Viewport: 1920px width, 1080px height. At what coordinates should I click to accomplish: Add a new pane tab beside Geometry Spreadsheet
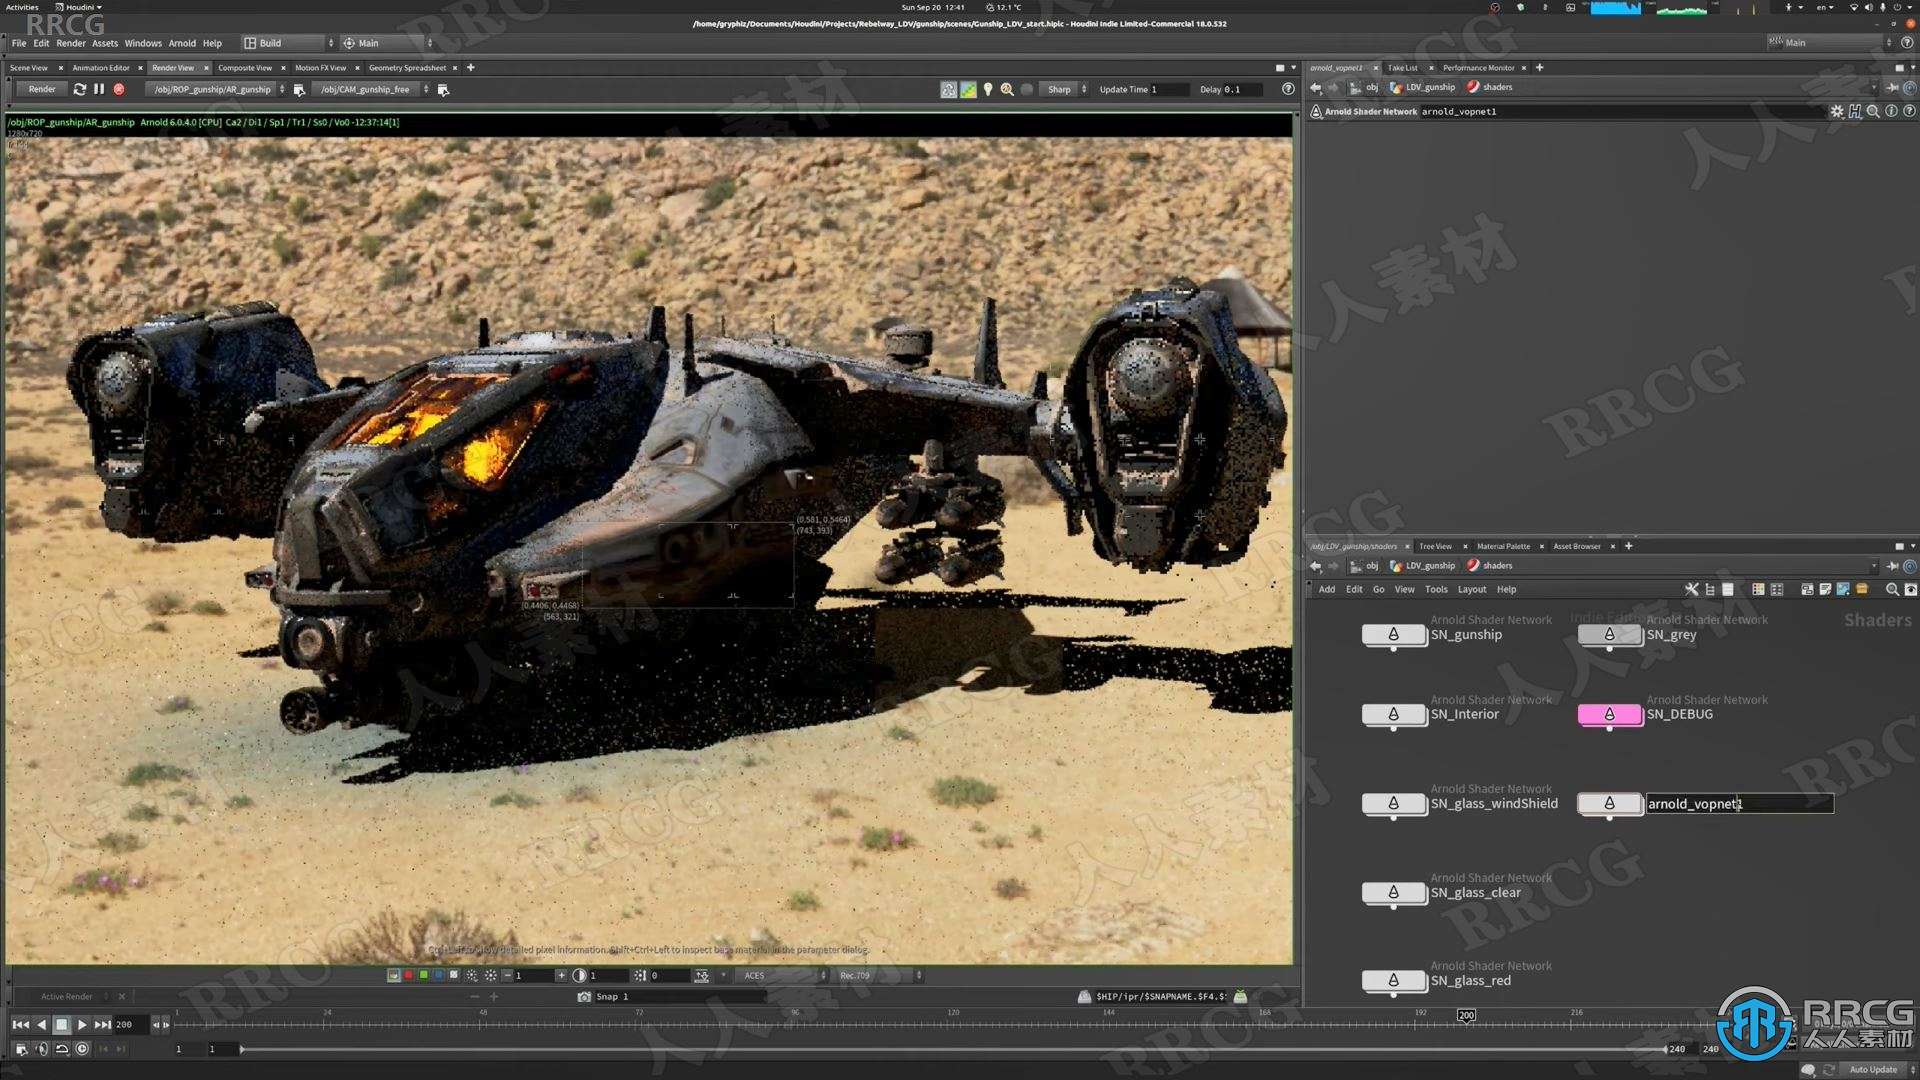point(471,68)
